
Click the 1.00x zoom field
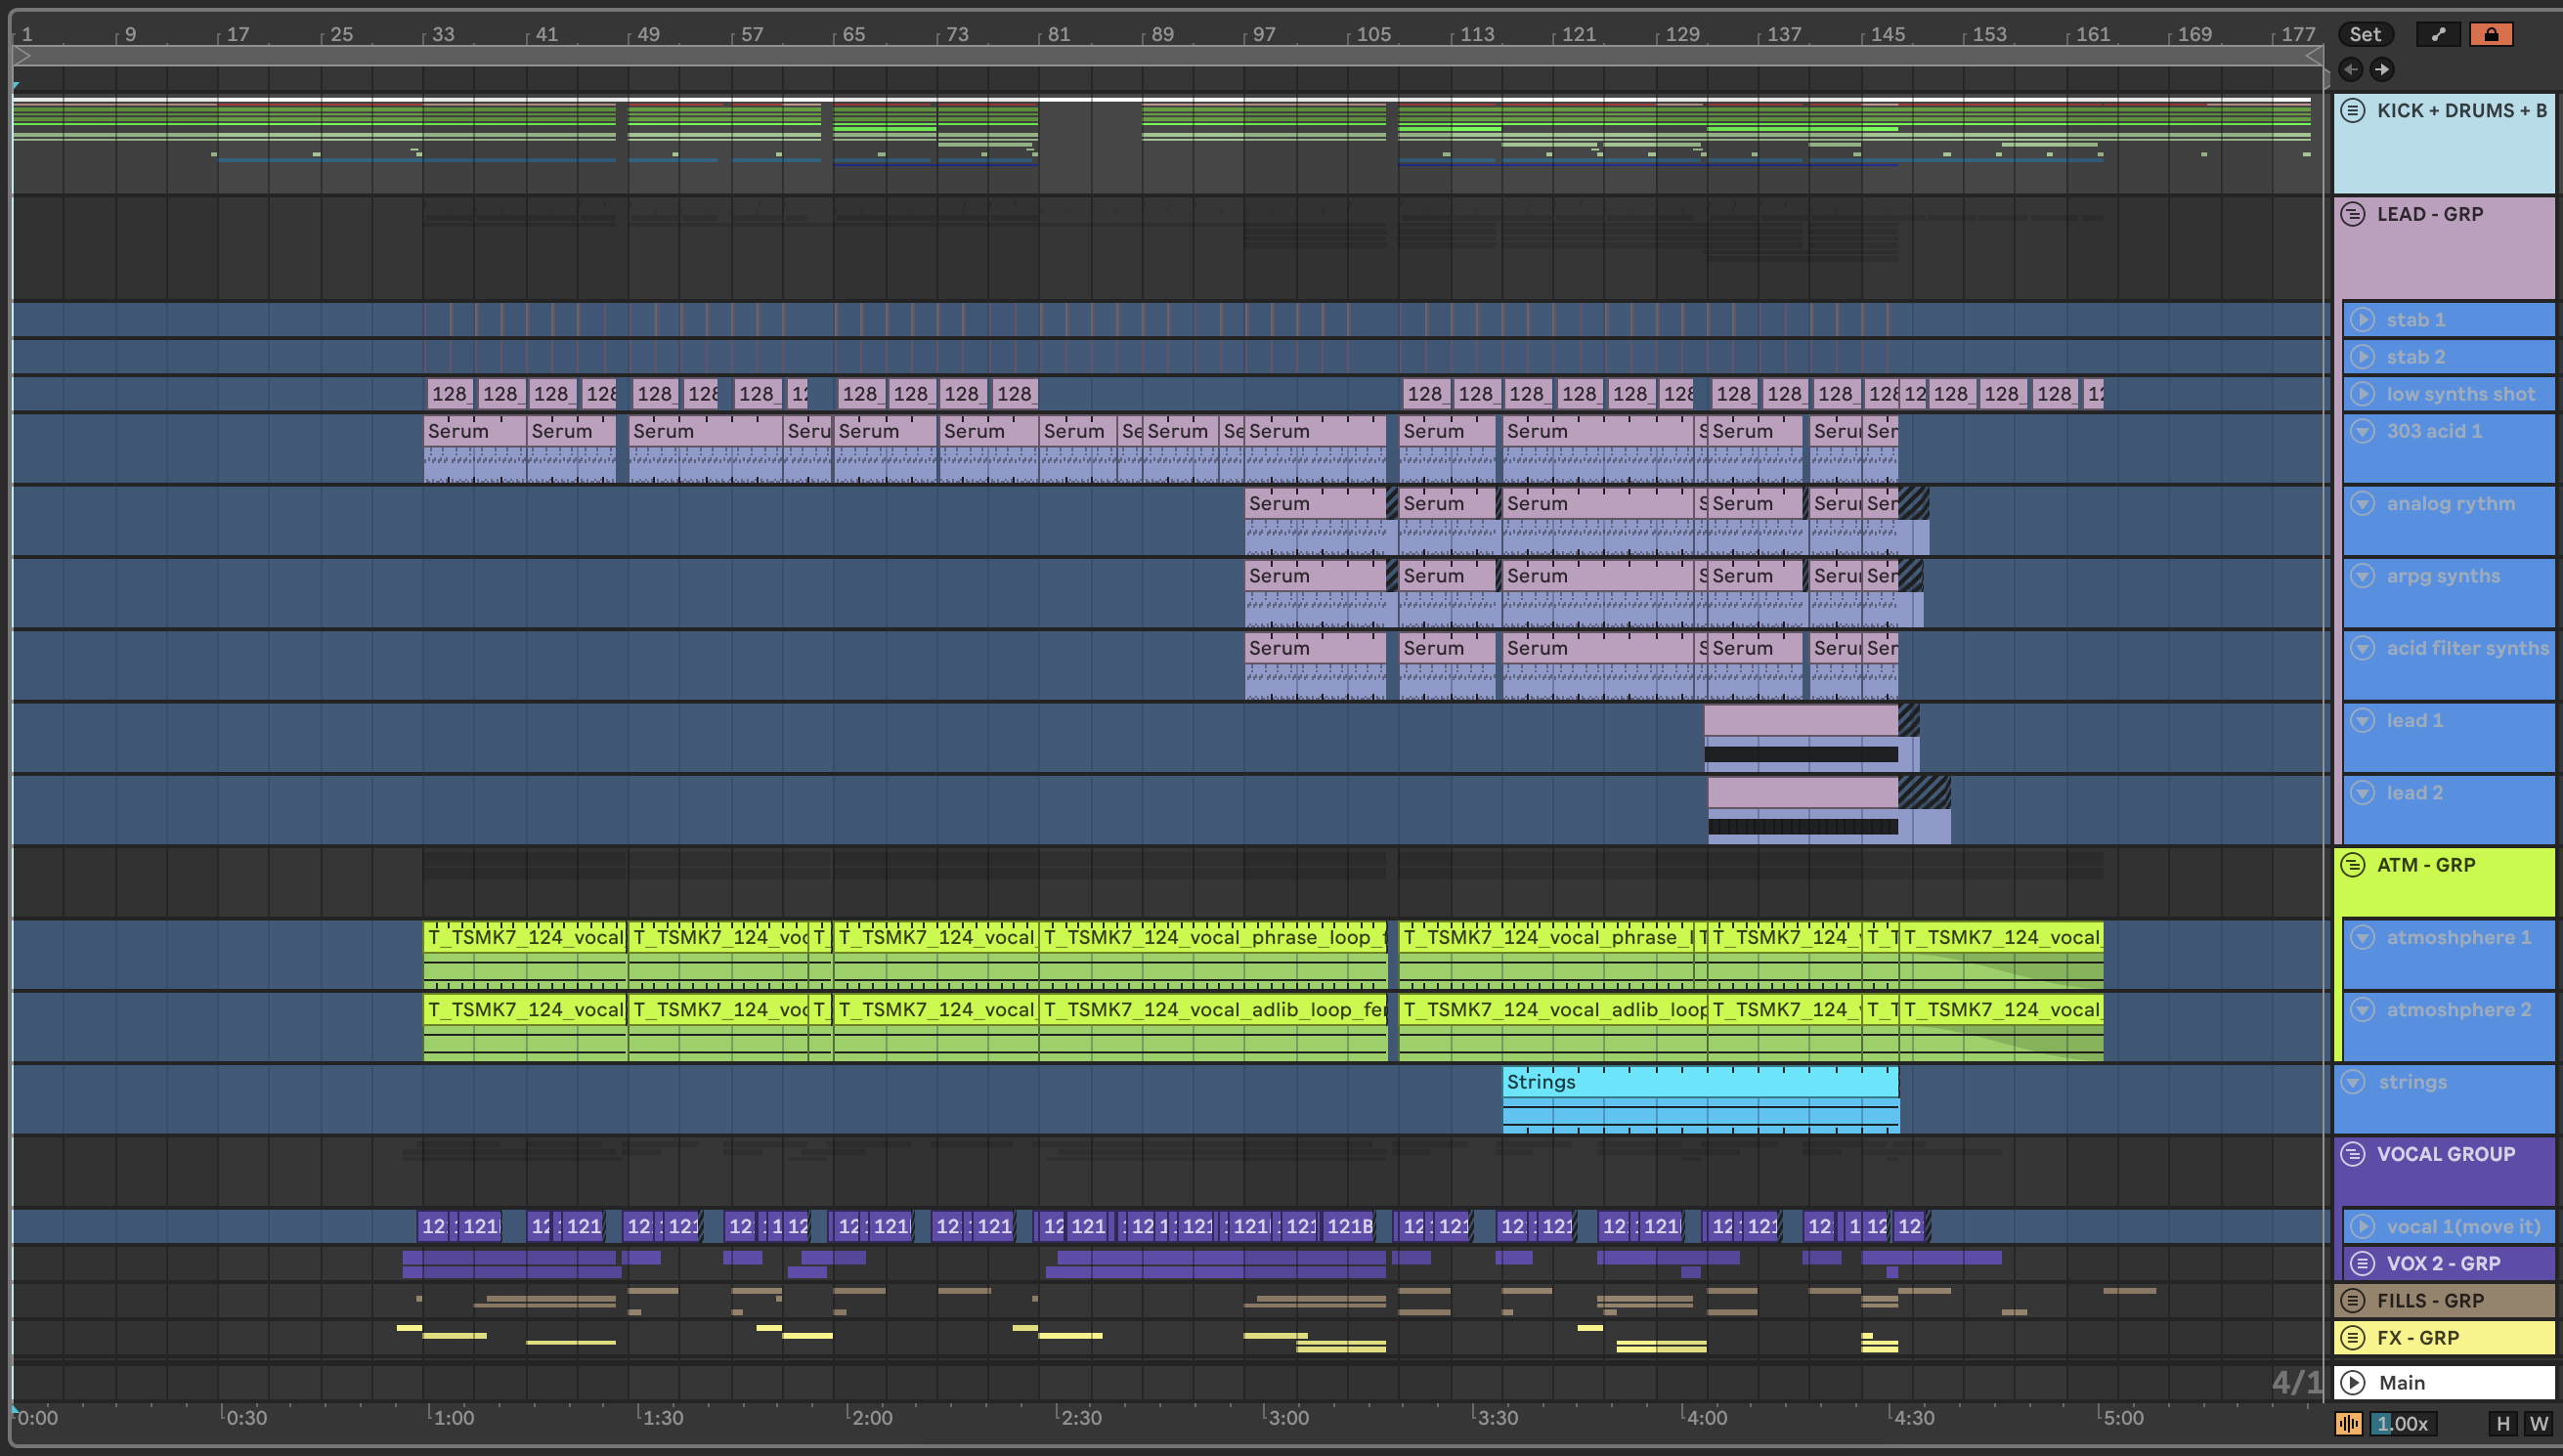(2403, 1423)
